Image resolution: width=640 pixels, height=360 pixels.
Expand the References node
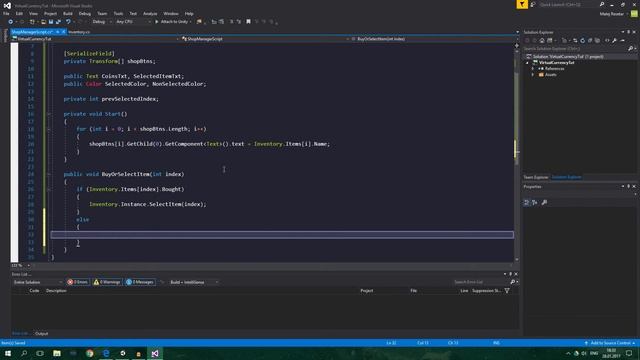(533, 69)
